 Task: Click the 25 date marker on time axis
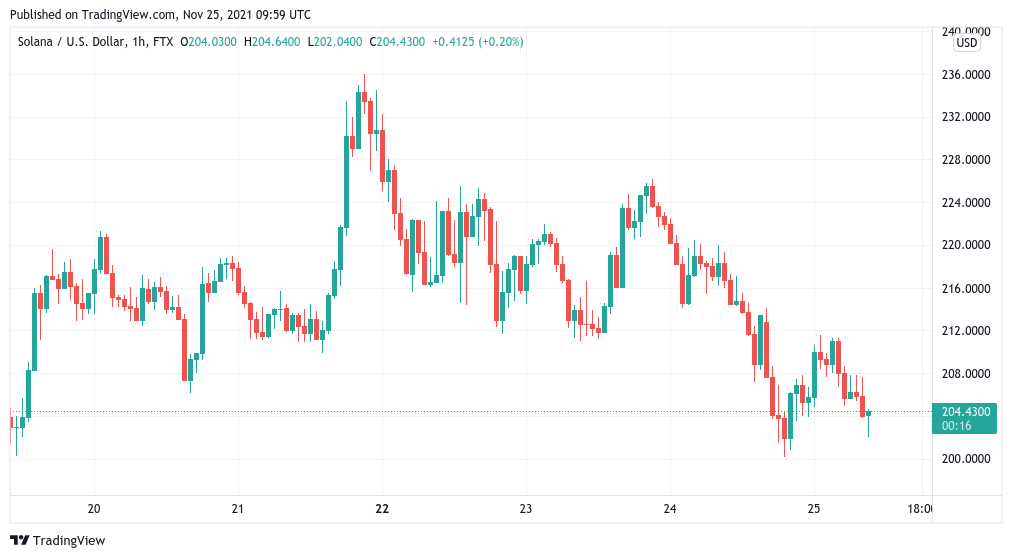click(x=813, y=508)
